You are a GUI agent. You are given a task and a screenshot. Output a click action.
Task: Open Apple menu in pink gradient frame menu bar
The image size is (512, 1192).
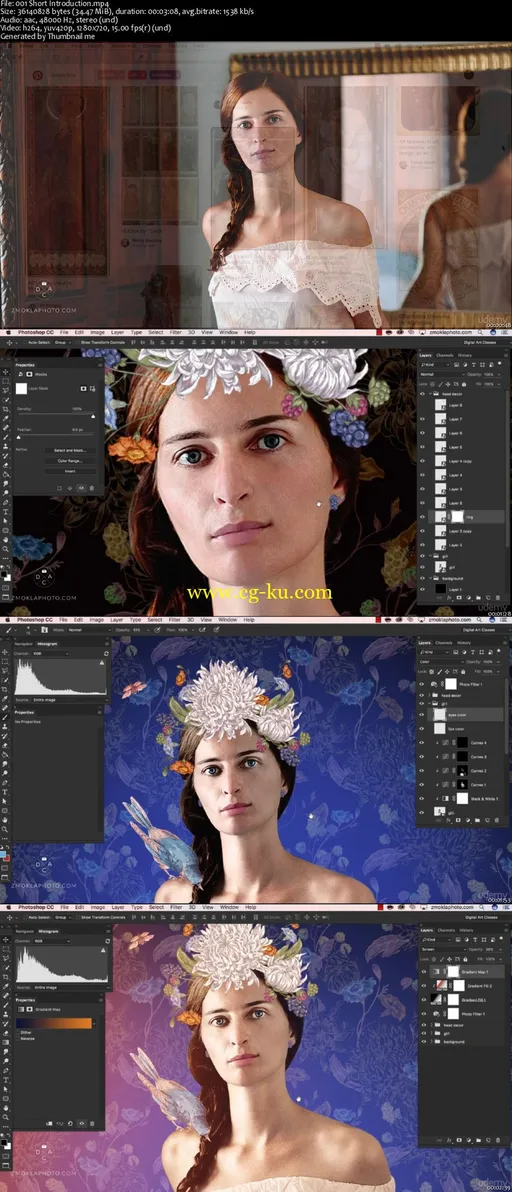[8, 907]
